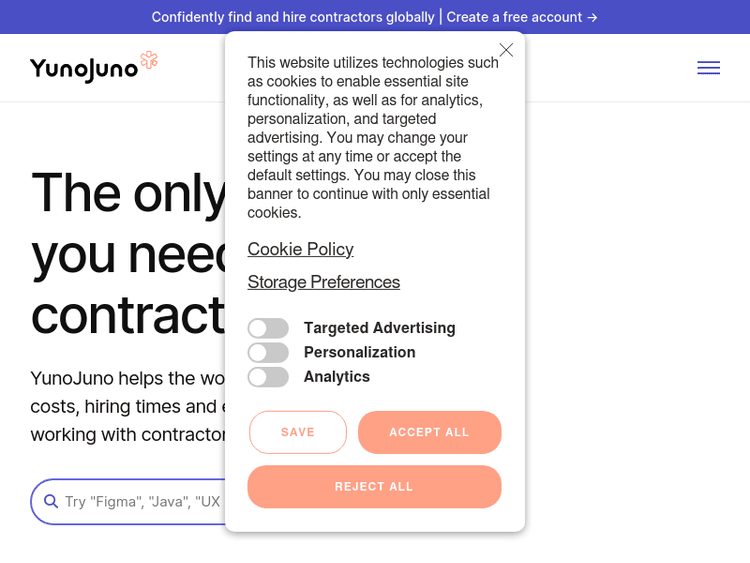Accept all cookies
Screen dimensions: 750x563
429,432
